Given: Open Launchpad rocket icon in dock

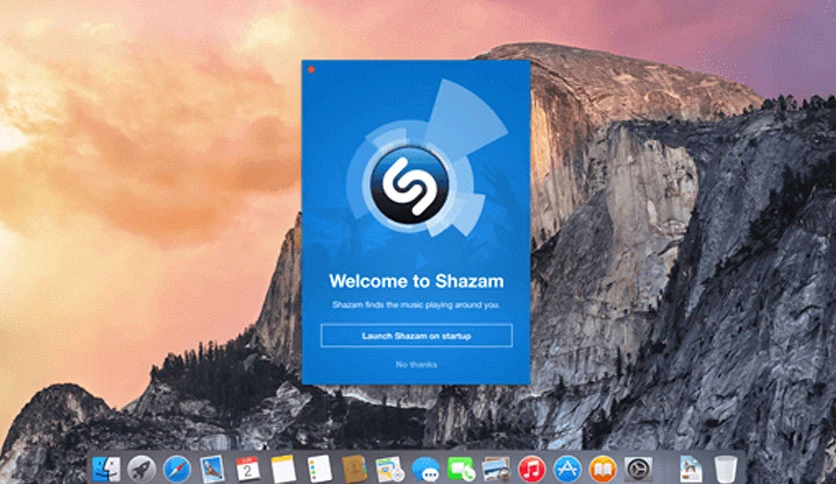Looking at the screenshot, I should click(141, 469).
